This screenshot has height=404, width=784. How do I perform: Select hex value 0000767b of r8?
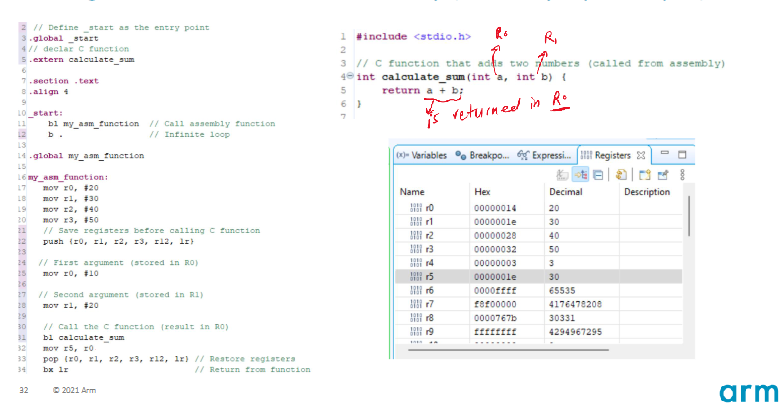tap(495, 318)
